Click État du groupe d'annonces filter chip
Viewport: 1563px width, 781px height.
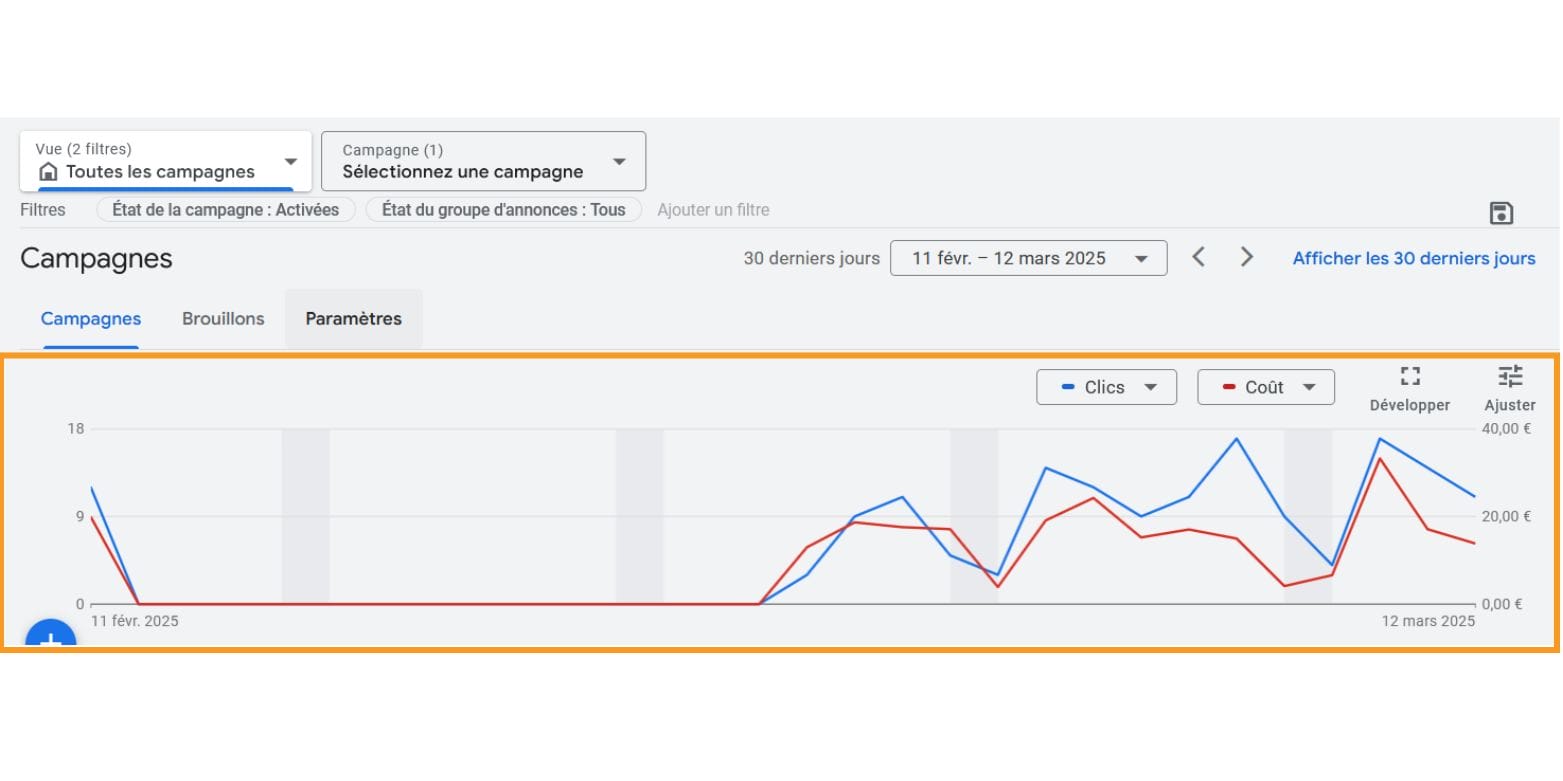click(503, 210)
